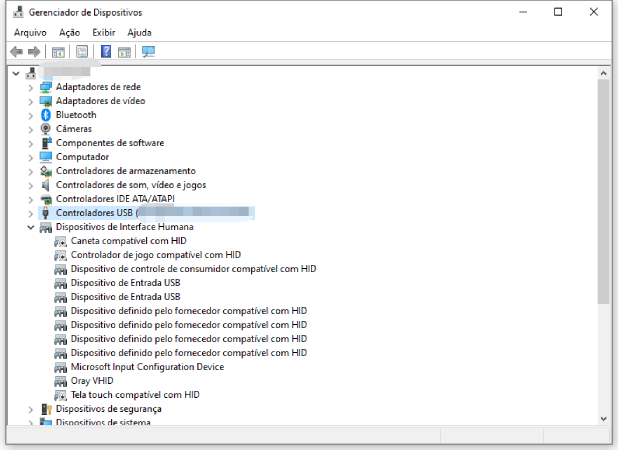Expand Adaptadores de rede
This screenshot has height=450, width=618.
[31, 87]
